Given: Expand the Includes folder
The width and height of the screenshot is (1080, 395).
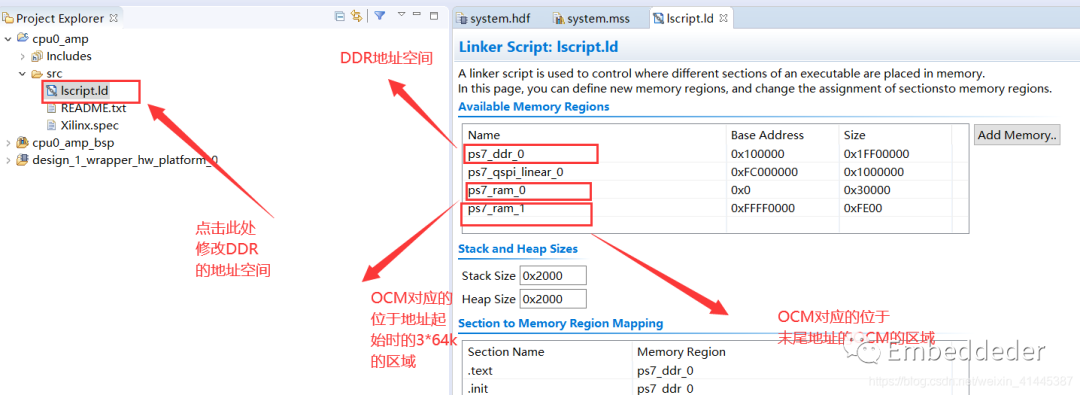Looking at the screenshot, I should coord(23,56).
